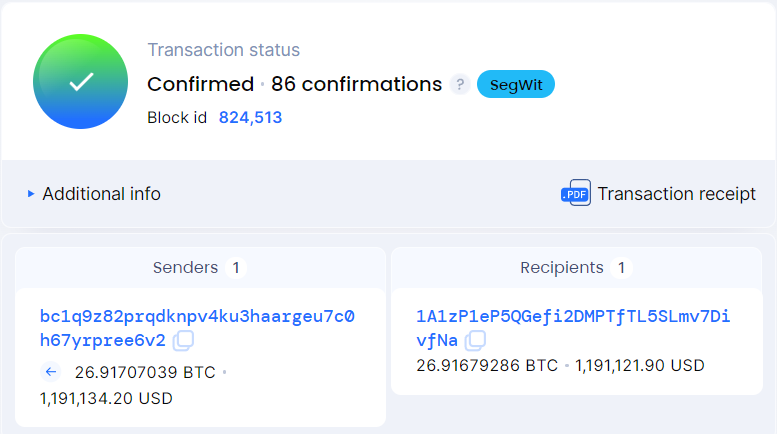Copy the recipient address
The image size is (777, 434).
click(475, 341)
